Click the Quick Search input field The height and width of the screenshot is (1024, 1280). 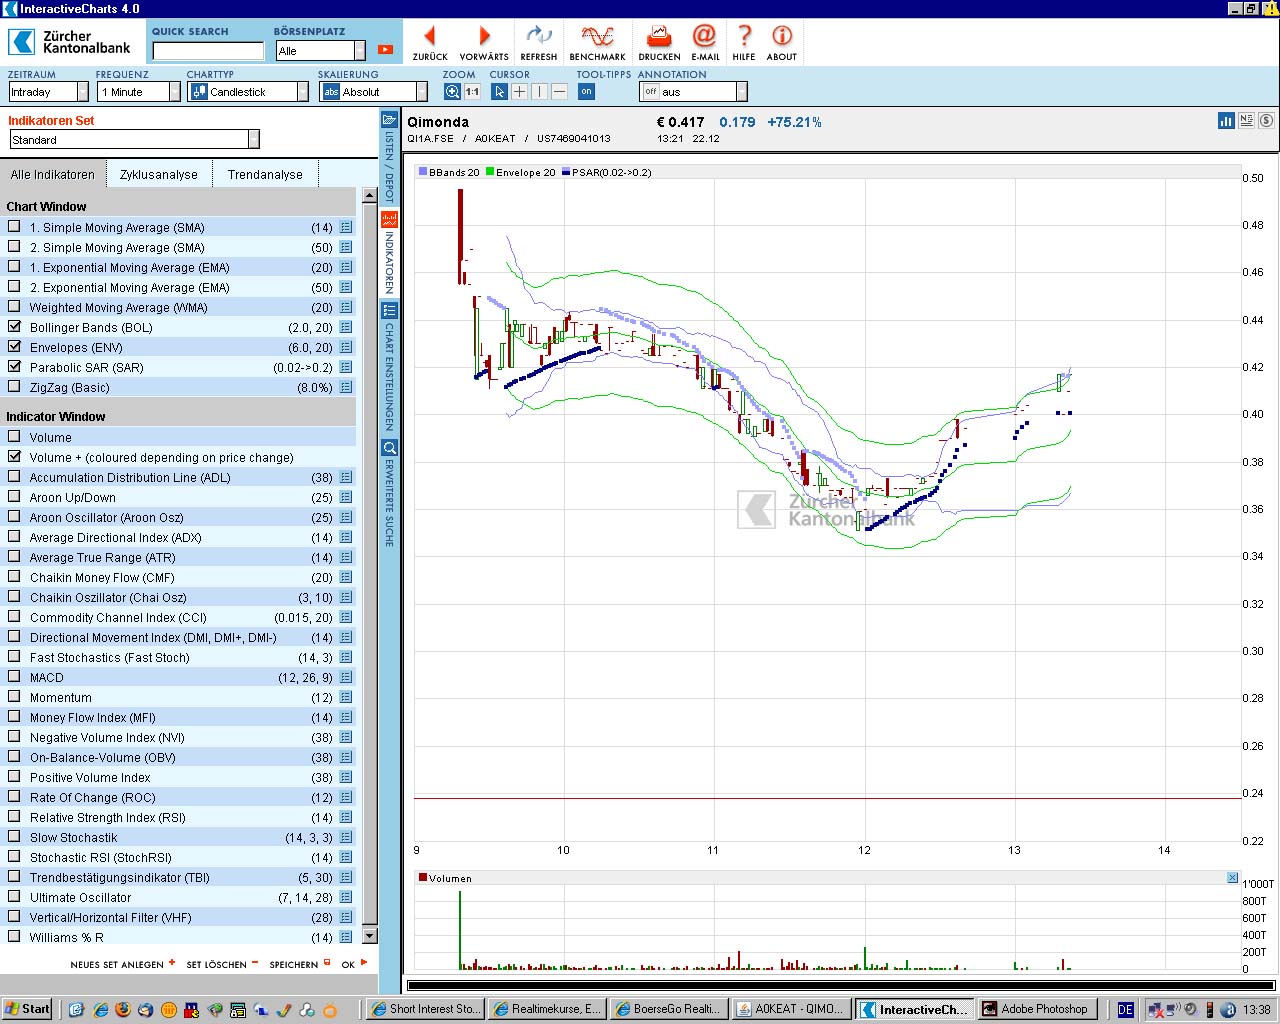coord(208,51)
